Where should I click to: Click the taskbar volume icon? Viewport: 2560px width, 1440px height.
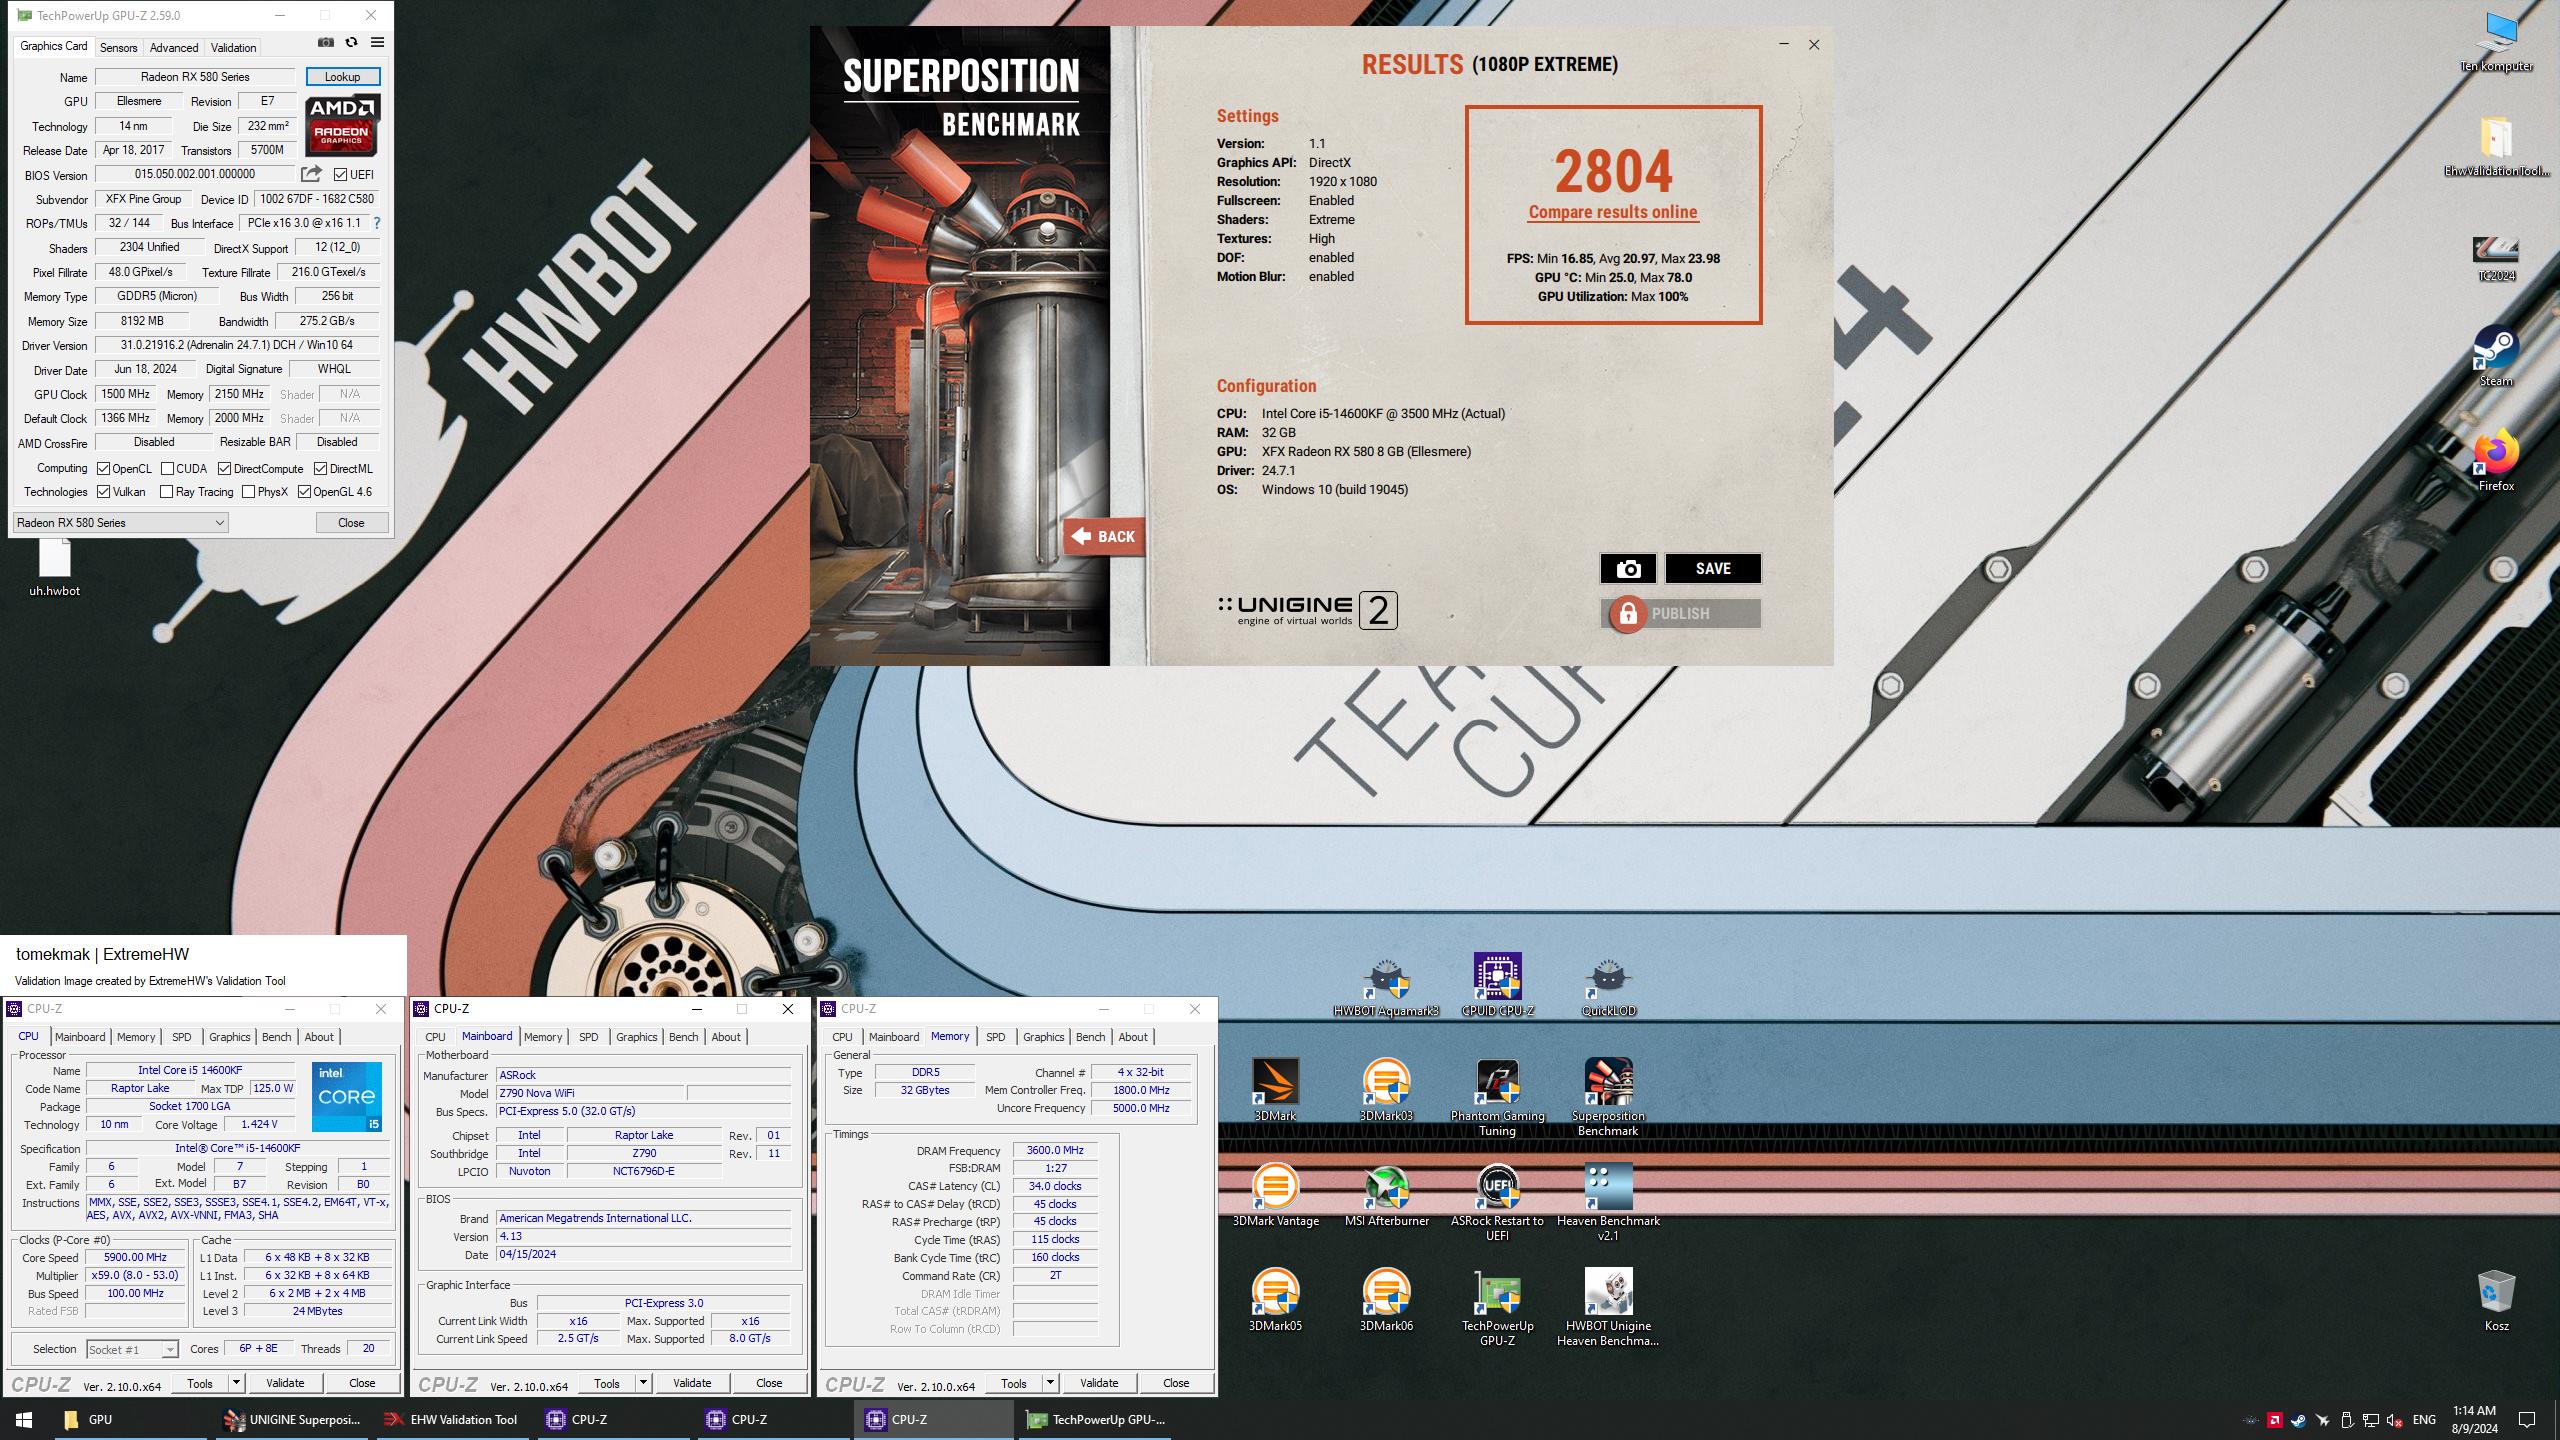click(x=2394, y=1420)
